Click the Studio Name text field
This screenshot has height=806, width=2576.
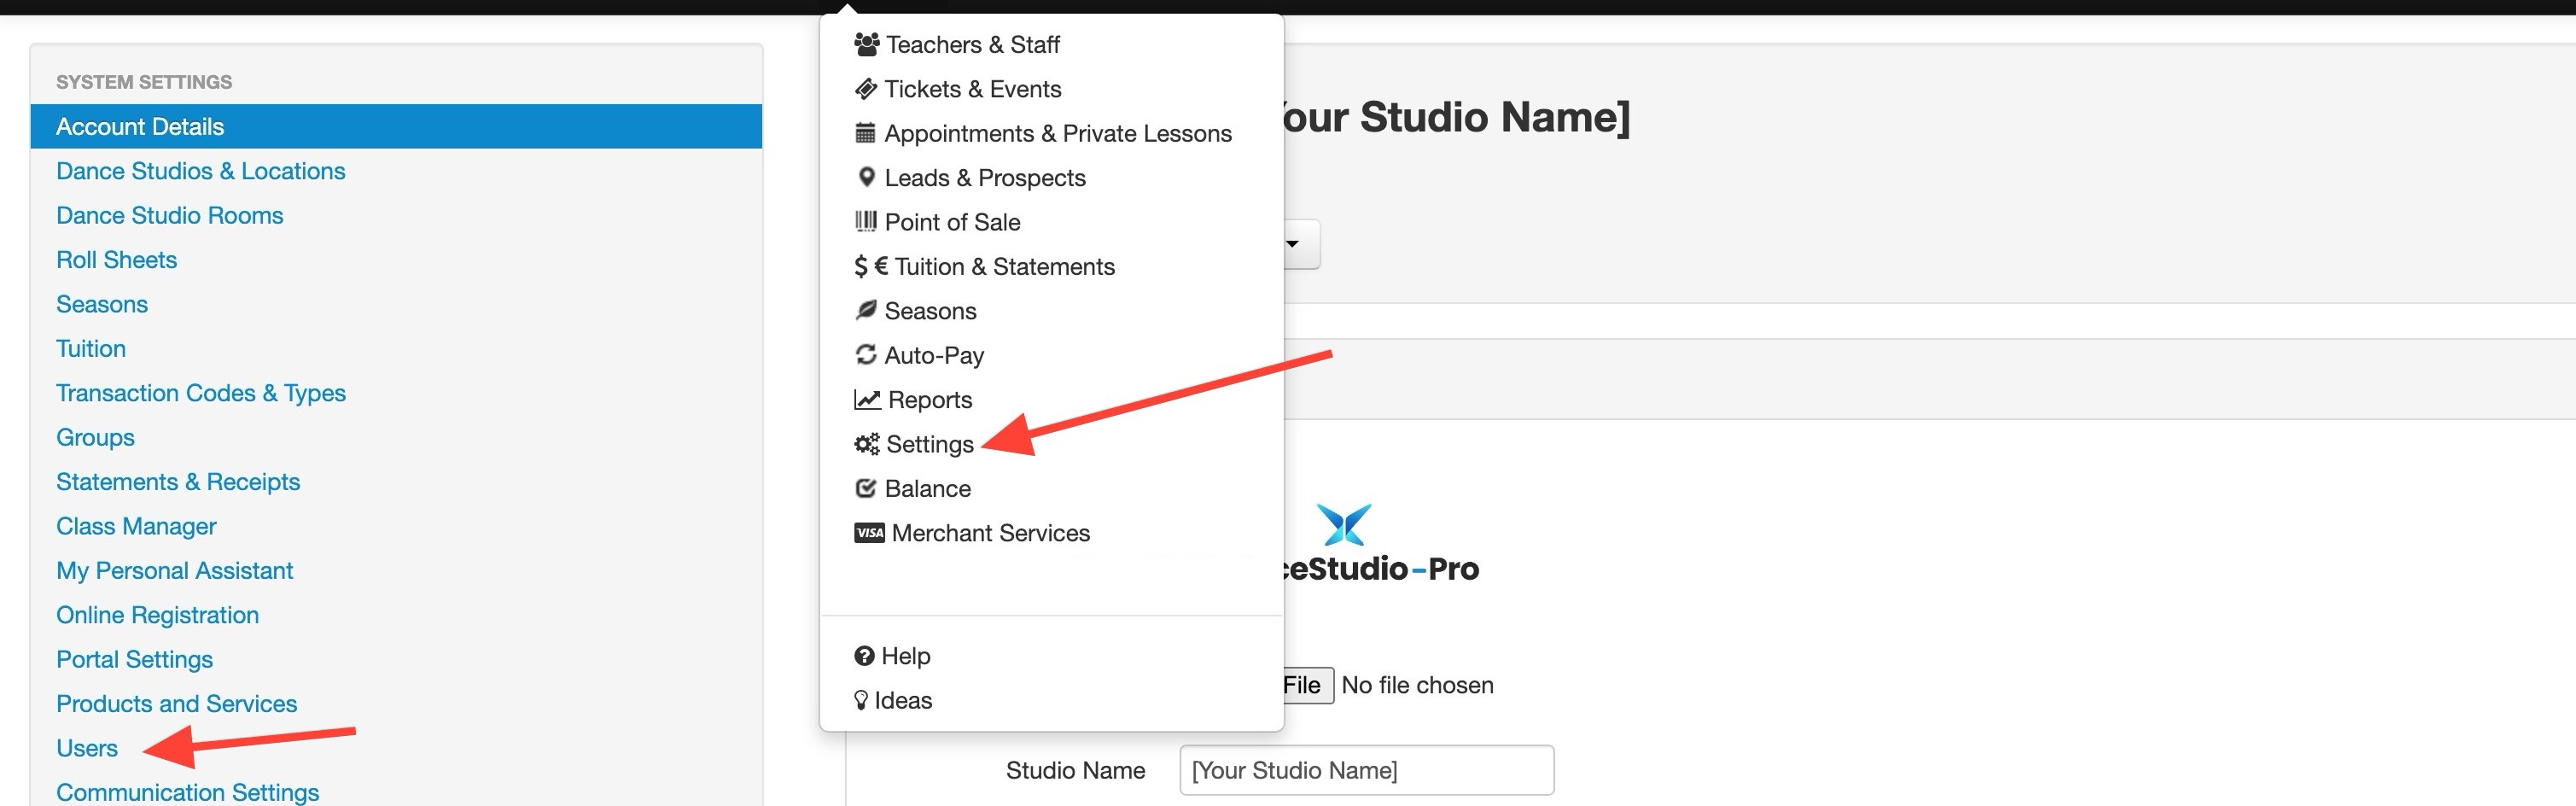1366,770
